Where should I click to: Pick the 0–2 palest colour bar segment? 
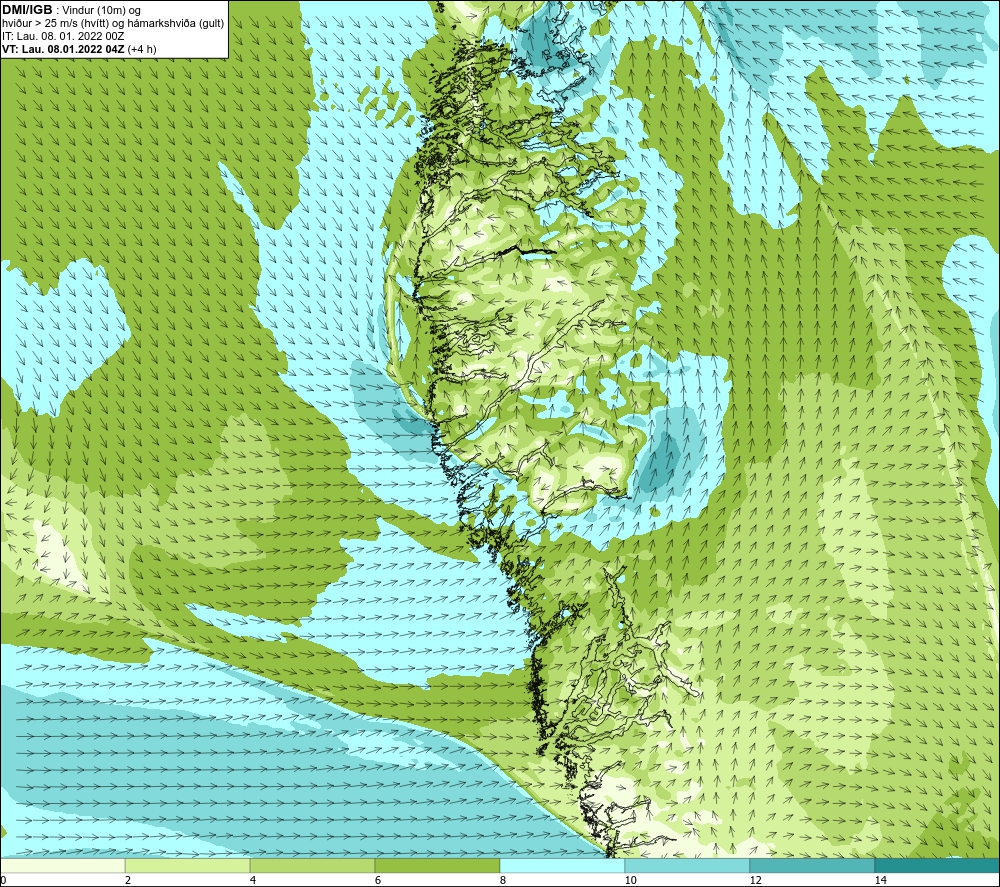[x=62, y=865]
